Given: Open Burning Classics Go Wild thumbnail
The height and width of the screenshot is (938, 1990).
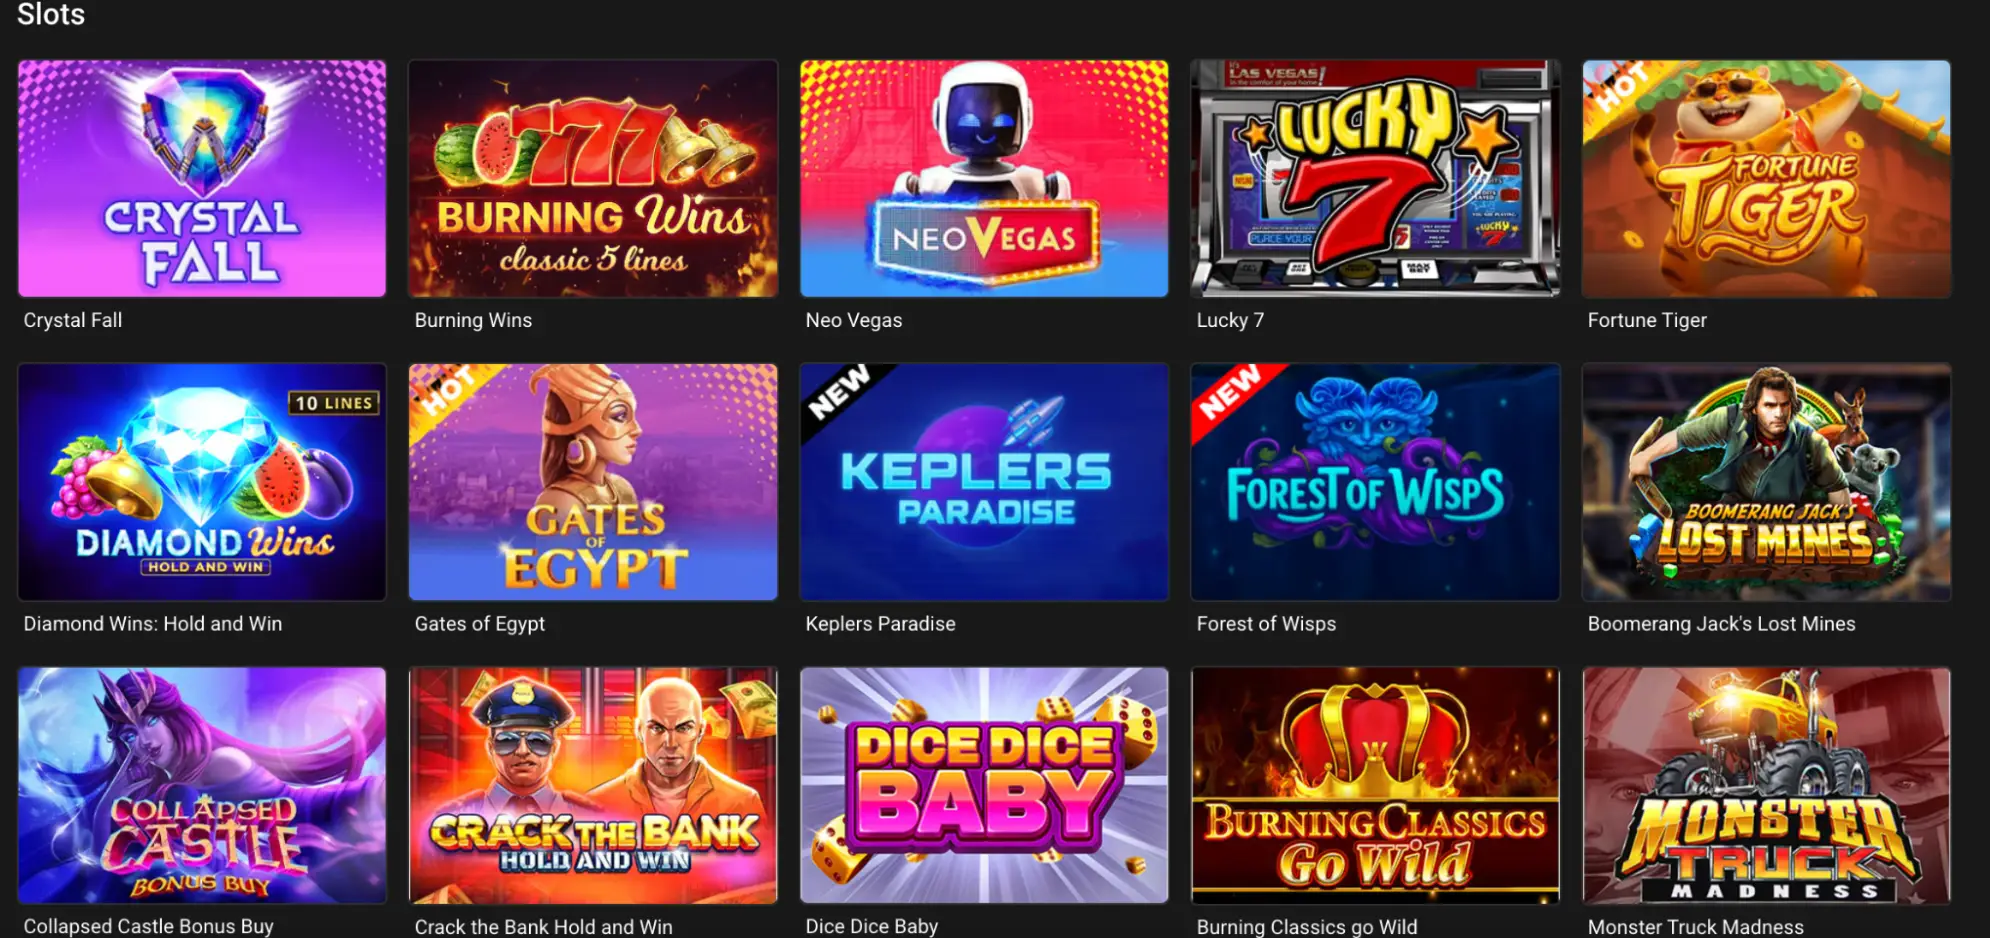Looking at the screenshot, I should pyautogui.click(x=1375, y=786).
